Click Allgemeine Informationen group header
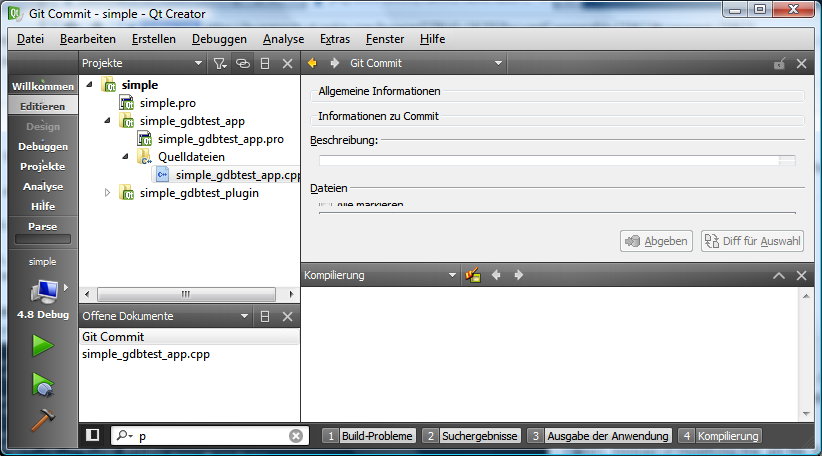This screenshot has height=456, width=822. tap(380, 91)
